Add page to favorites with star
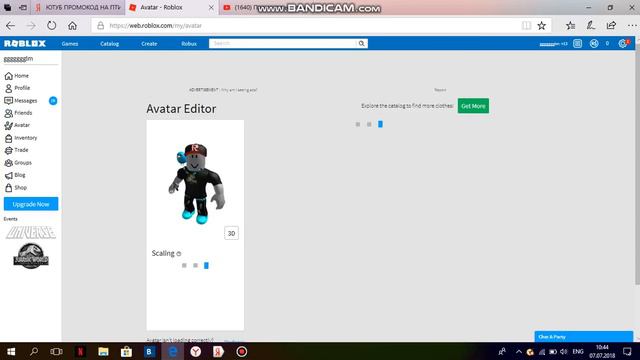The width and height of the screenshot is (640, 360). [541, 26]
